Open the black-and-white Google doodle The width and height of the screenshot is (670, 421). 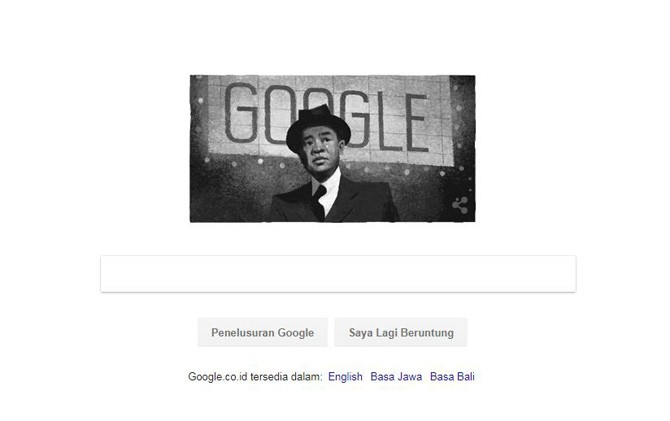click(332, 148)
